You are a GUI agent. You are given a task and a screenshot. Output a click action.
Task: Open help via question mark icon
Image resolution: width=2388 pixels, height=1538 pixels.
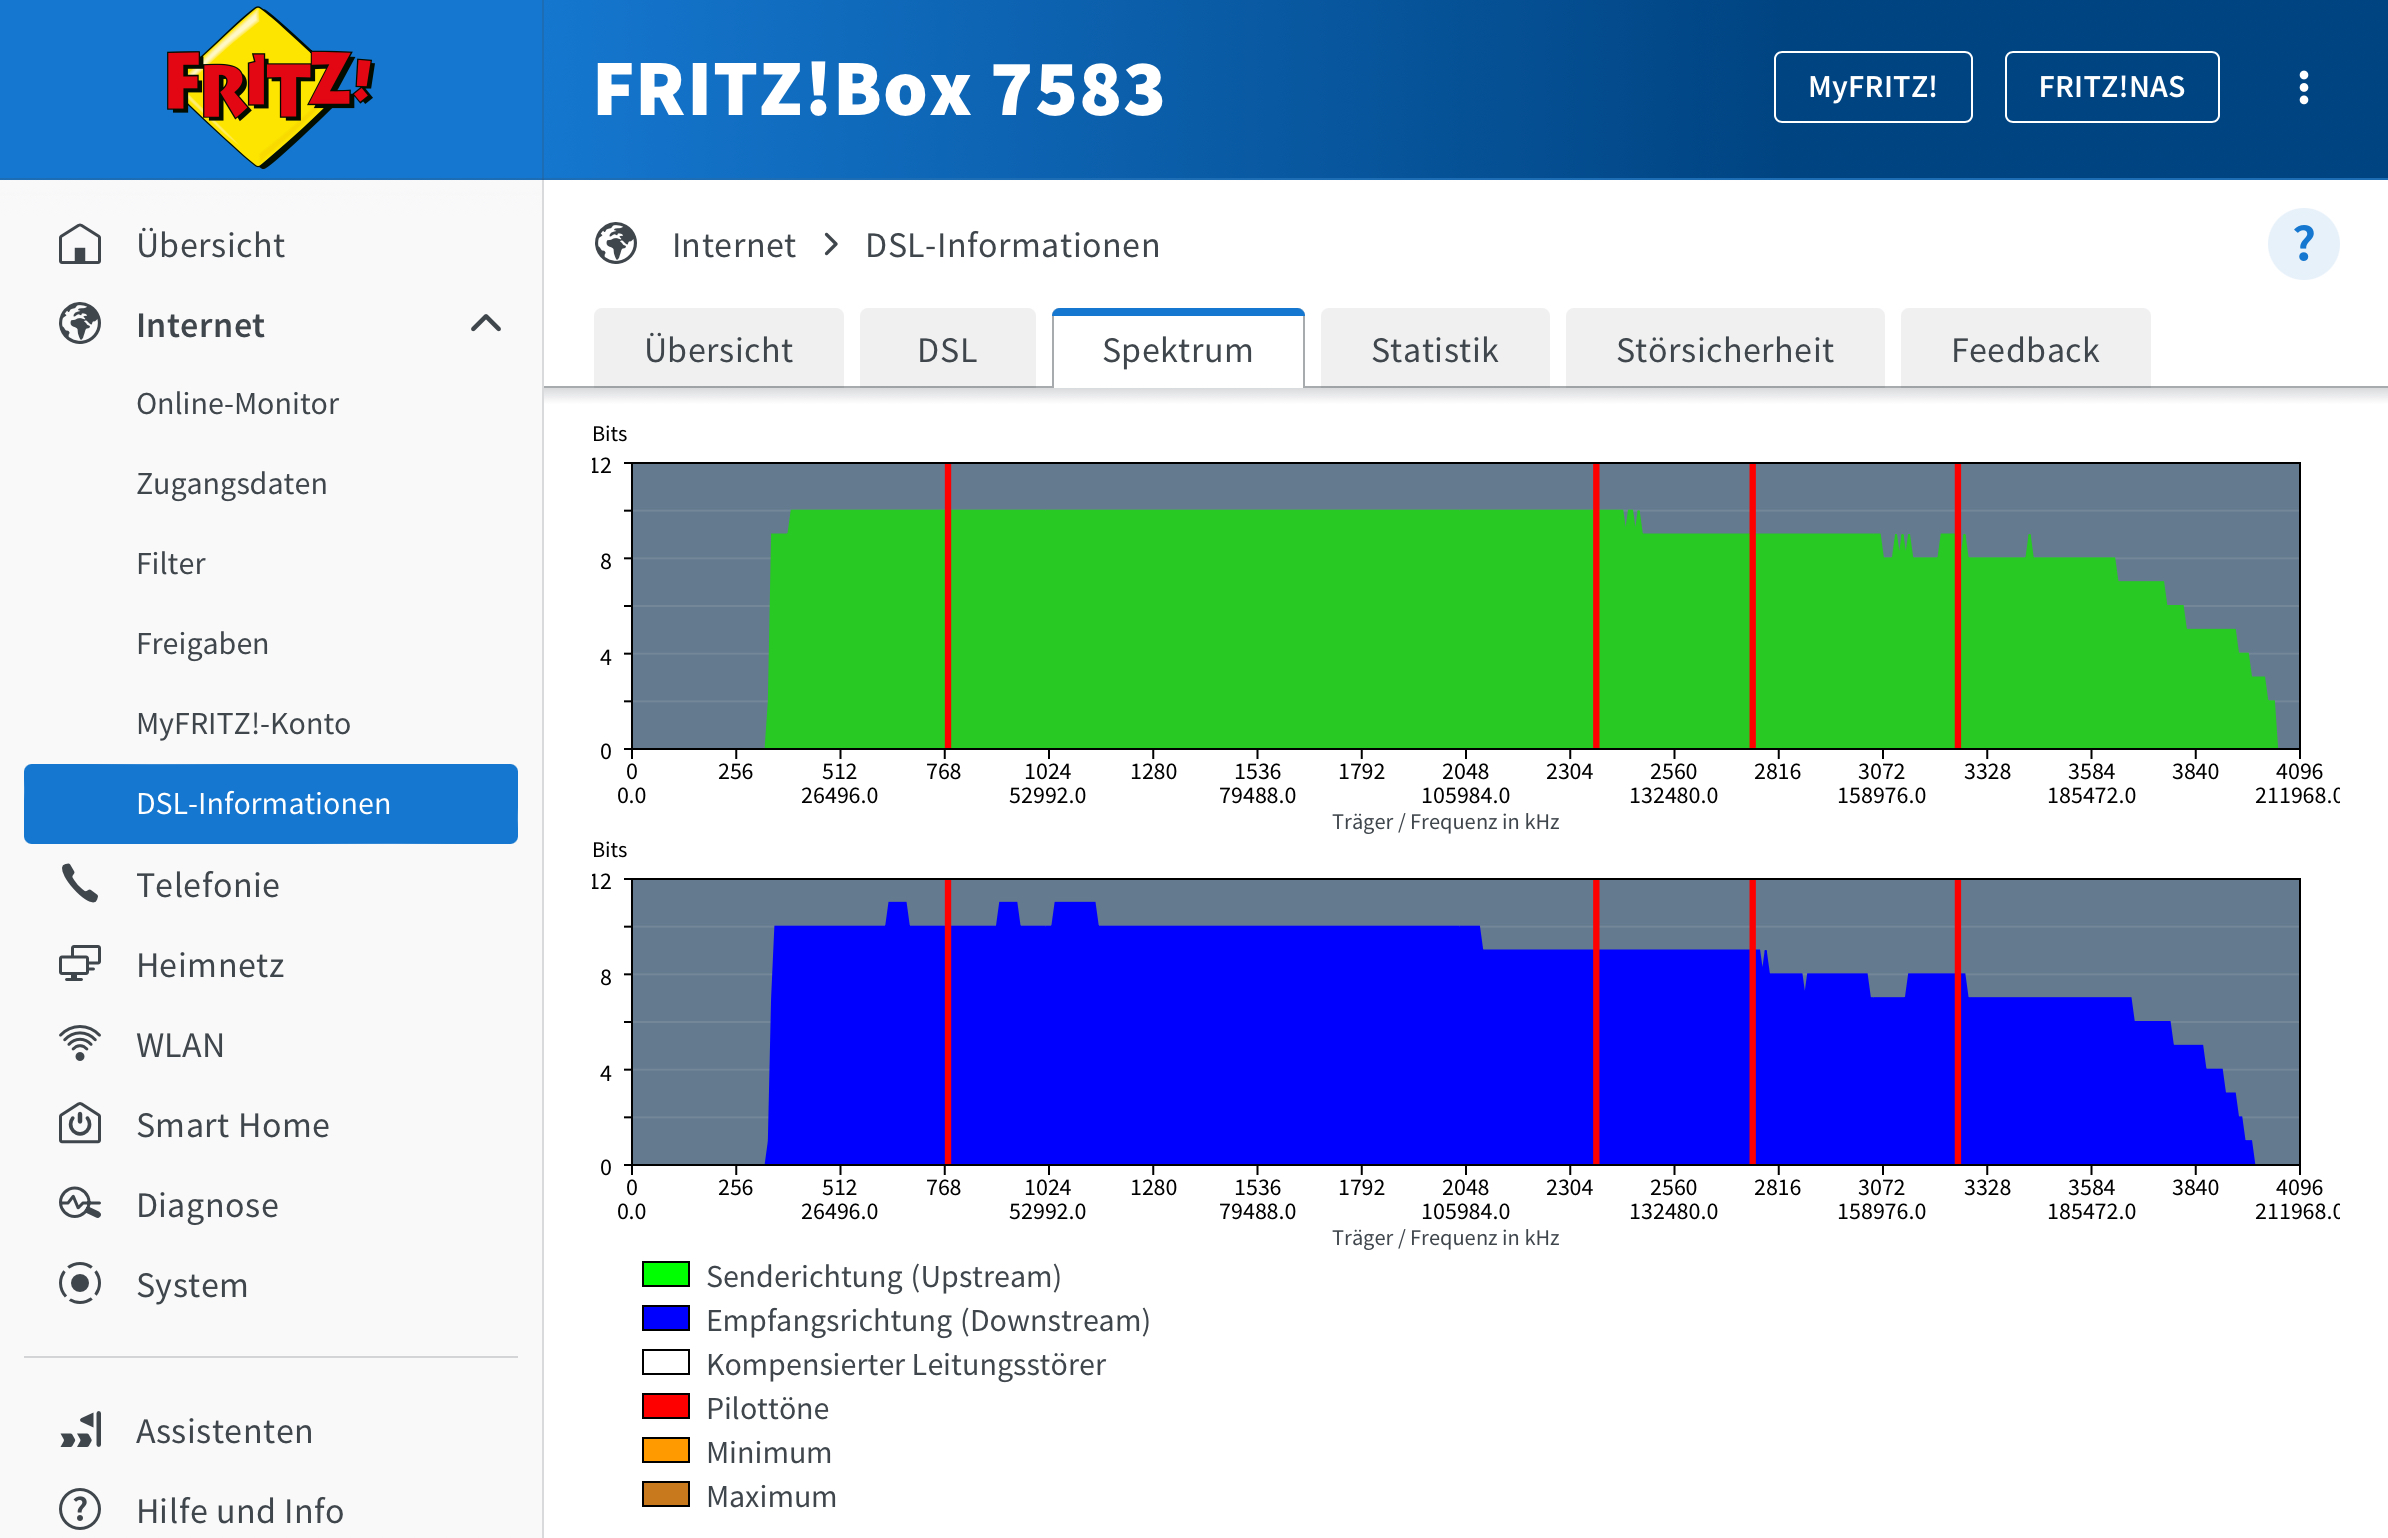tap(2302, 244)
